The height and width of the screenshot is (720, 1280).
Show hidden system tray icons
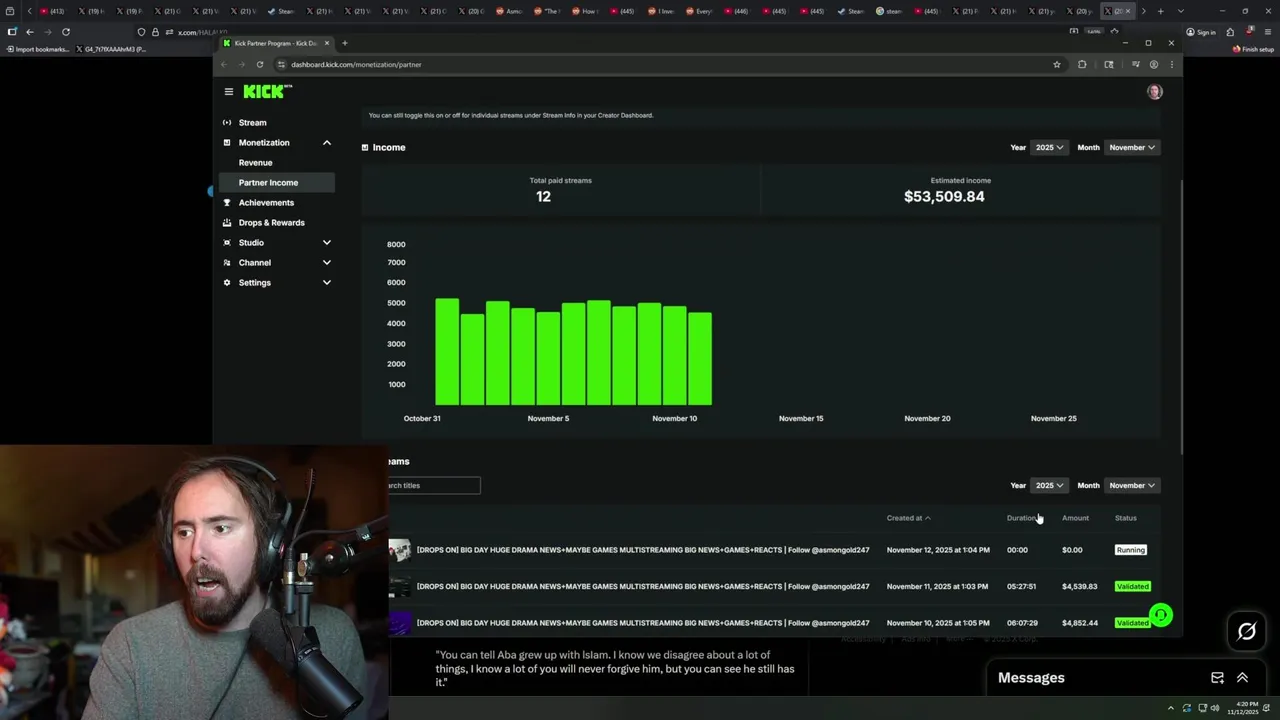coord(1170,708)
